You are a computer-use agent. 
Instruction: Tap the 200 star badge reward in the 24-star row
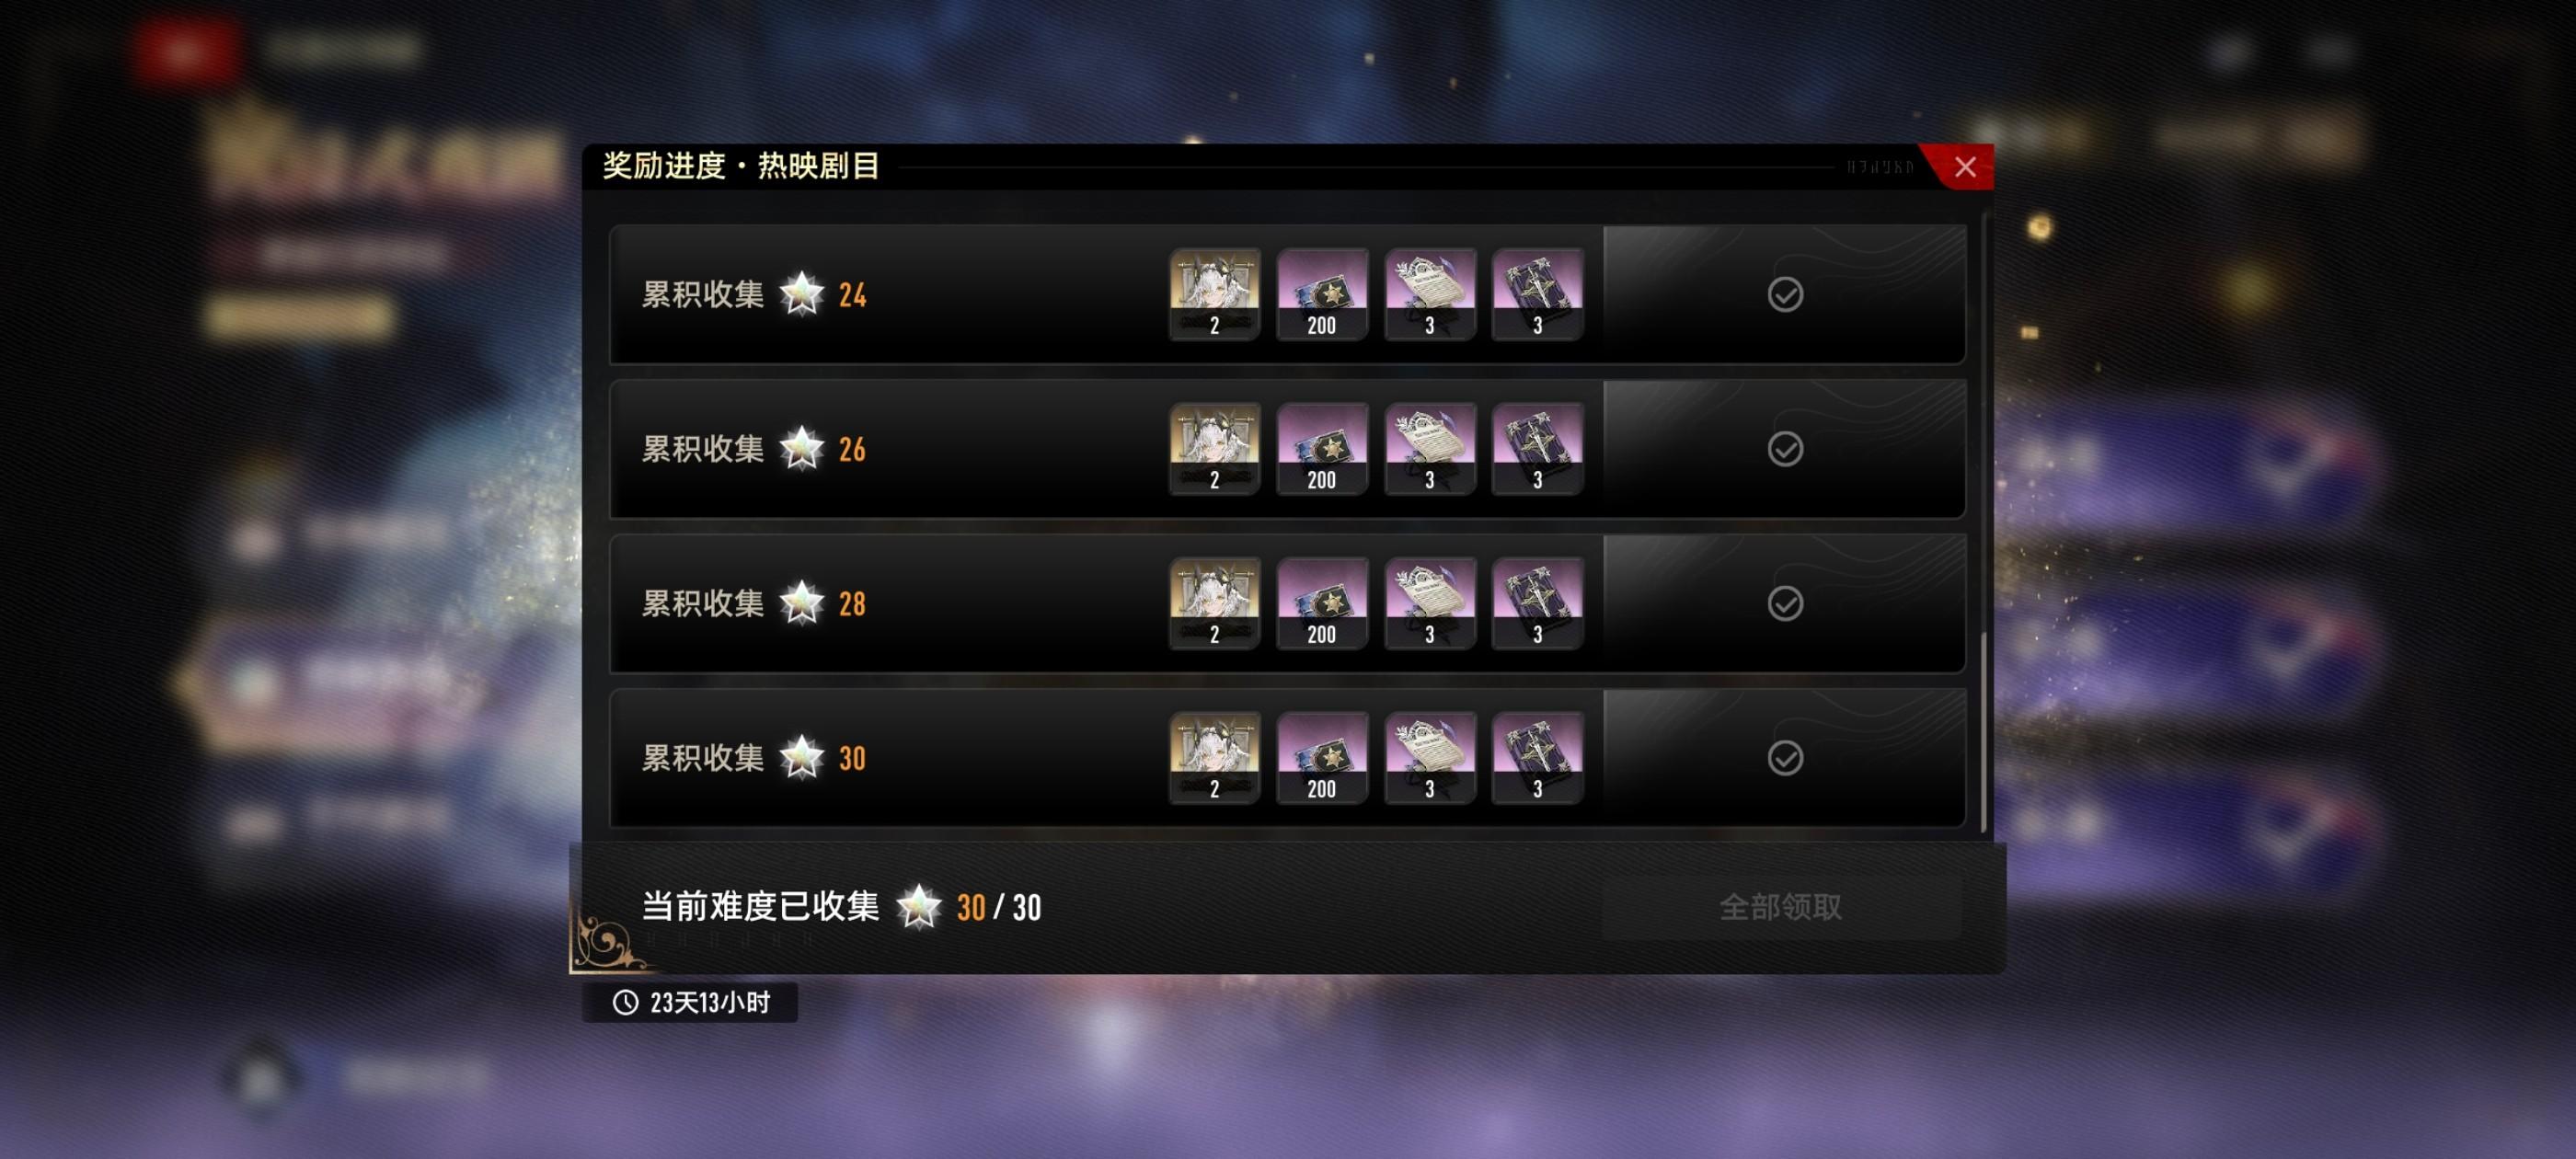tap(1322, 295)
